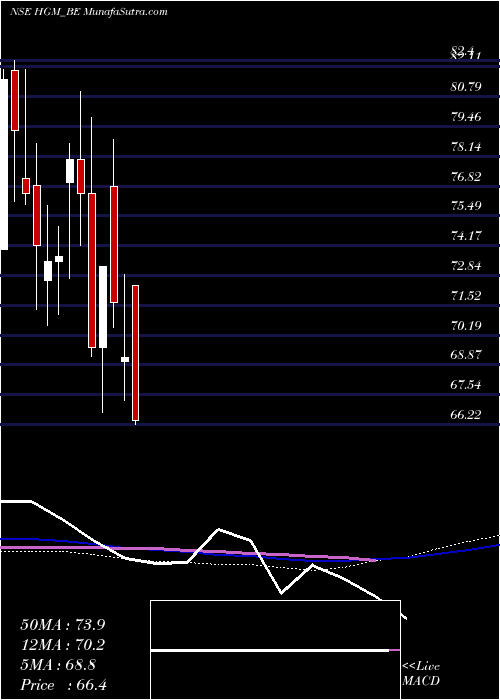Click the Price : 66.4 readout
This screenshot has width=500, height=700.
[x=63, y=685]
